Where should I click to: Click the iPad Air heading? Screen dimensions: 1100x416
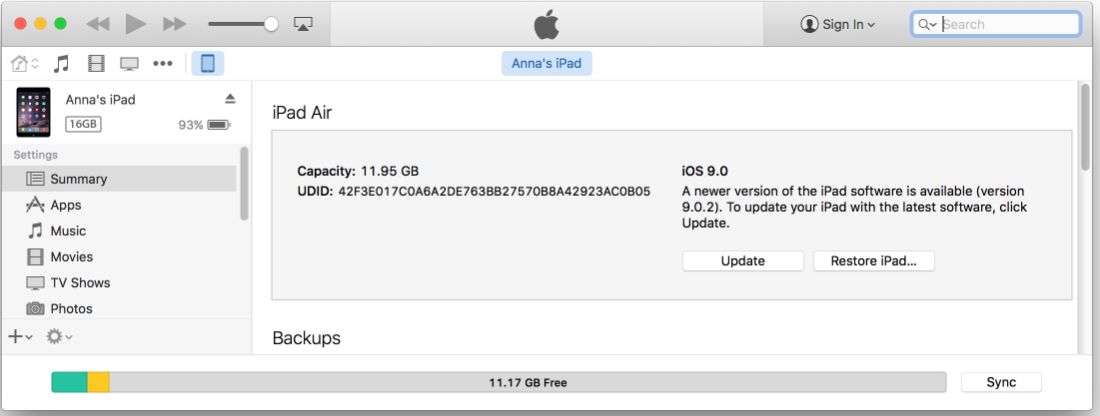tap(302, 112)
